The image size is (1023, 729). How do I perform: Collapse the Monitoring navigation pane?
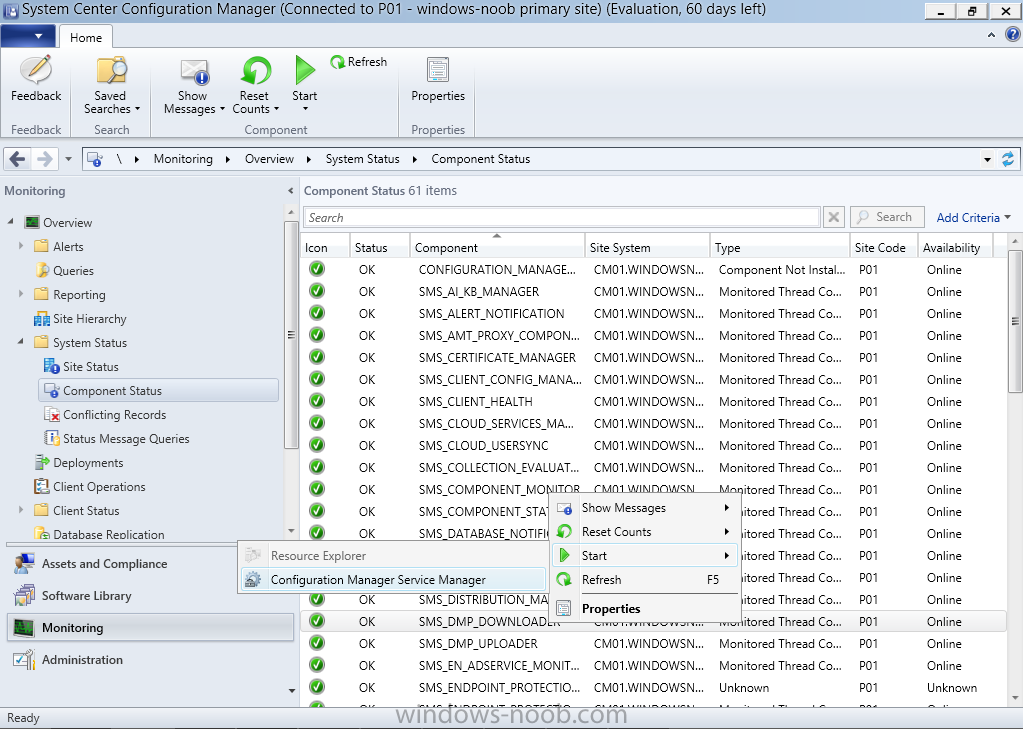tap(290, 191)
